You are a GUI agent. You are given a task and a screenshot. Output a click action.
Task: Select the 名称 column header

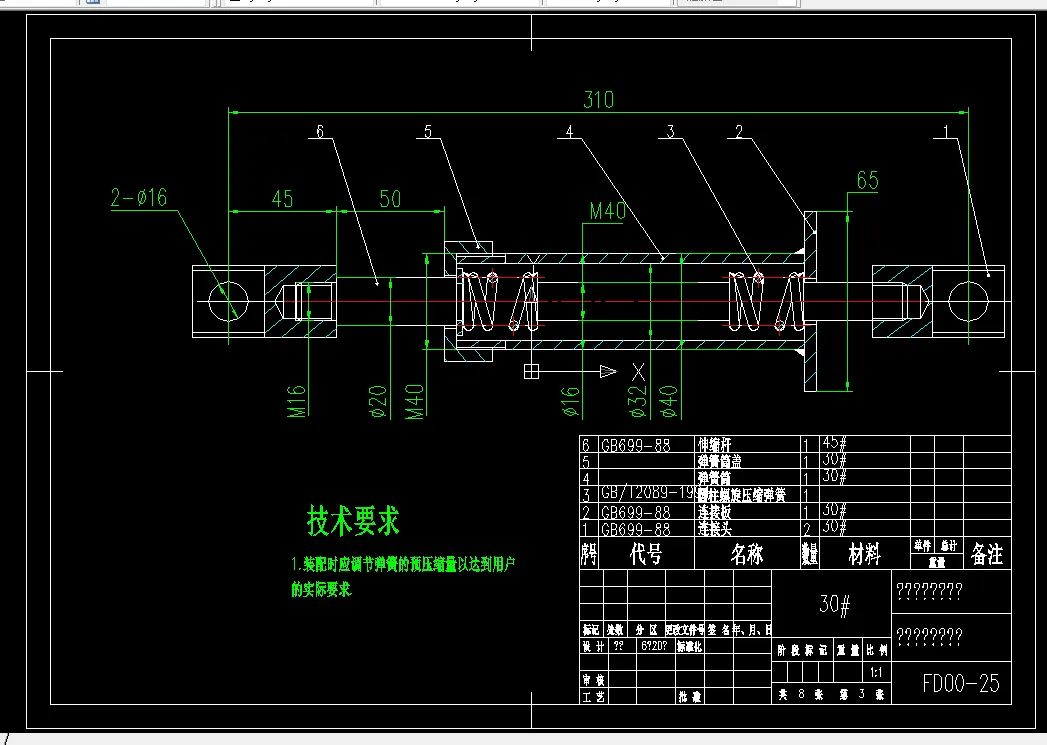[747, 554]
